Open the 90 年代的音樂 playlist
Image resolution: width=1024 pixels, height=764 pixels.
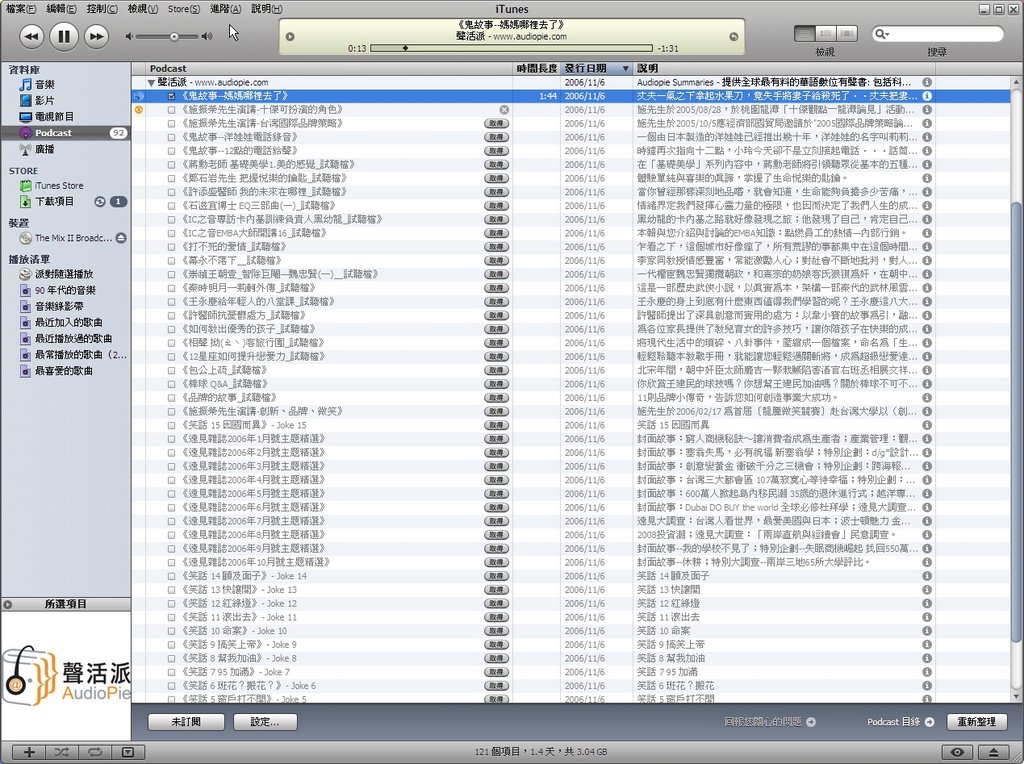pos(65,291)
